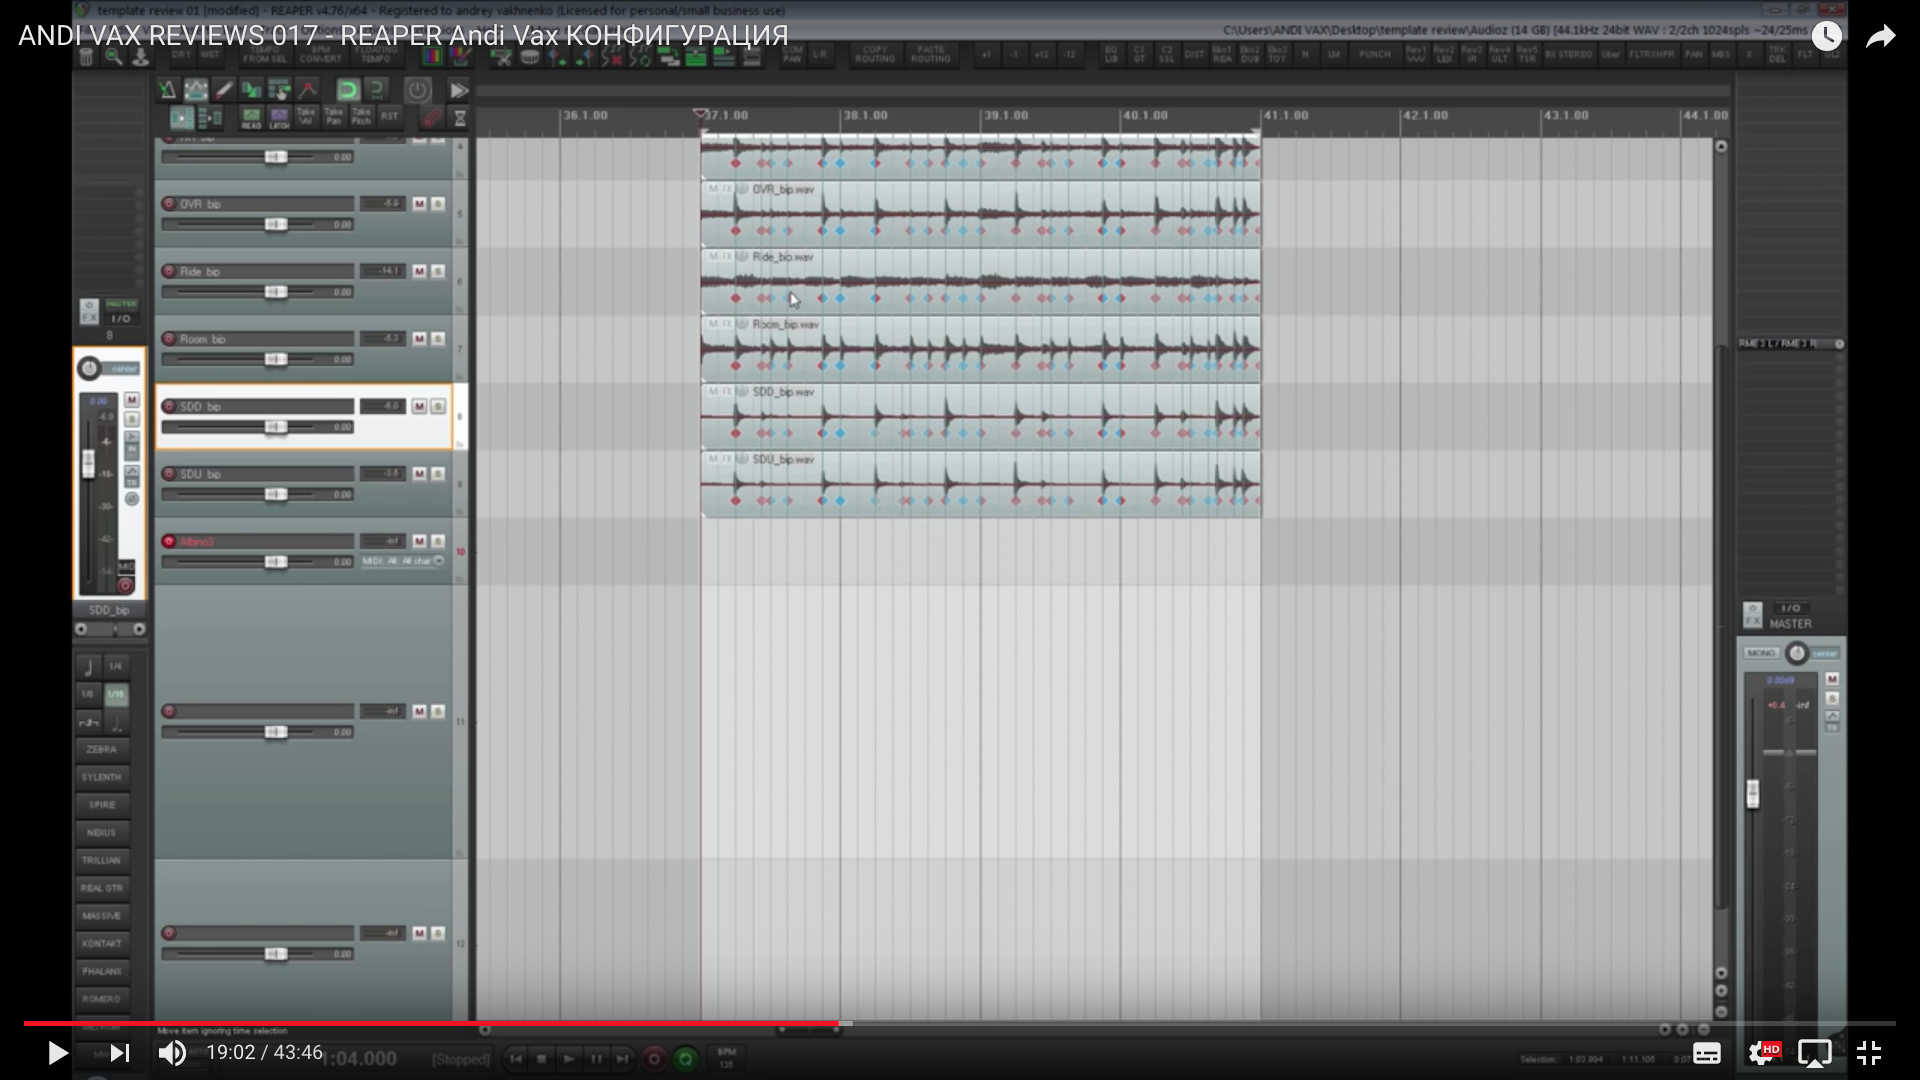Screen dimensions: 1920x1080
Task: Click the hourglass icon in toolbar
Action: [x=460, y=119]
